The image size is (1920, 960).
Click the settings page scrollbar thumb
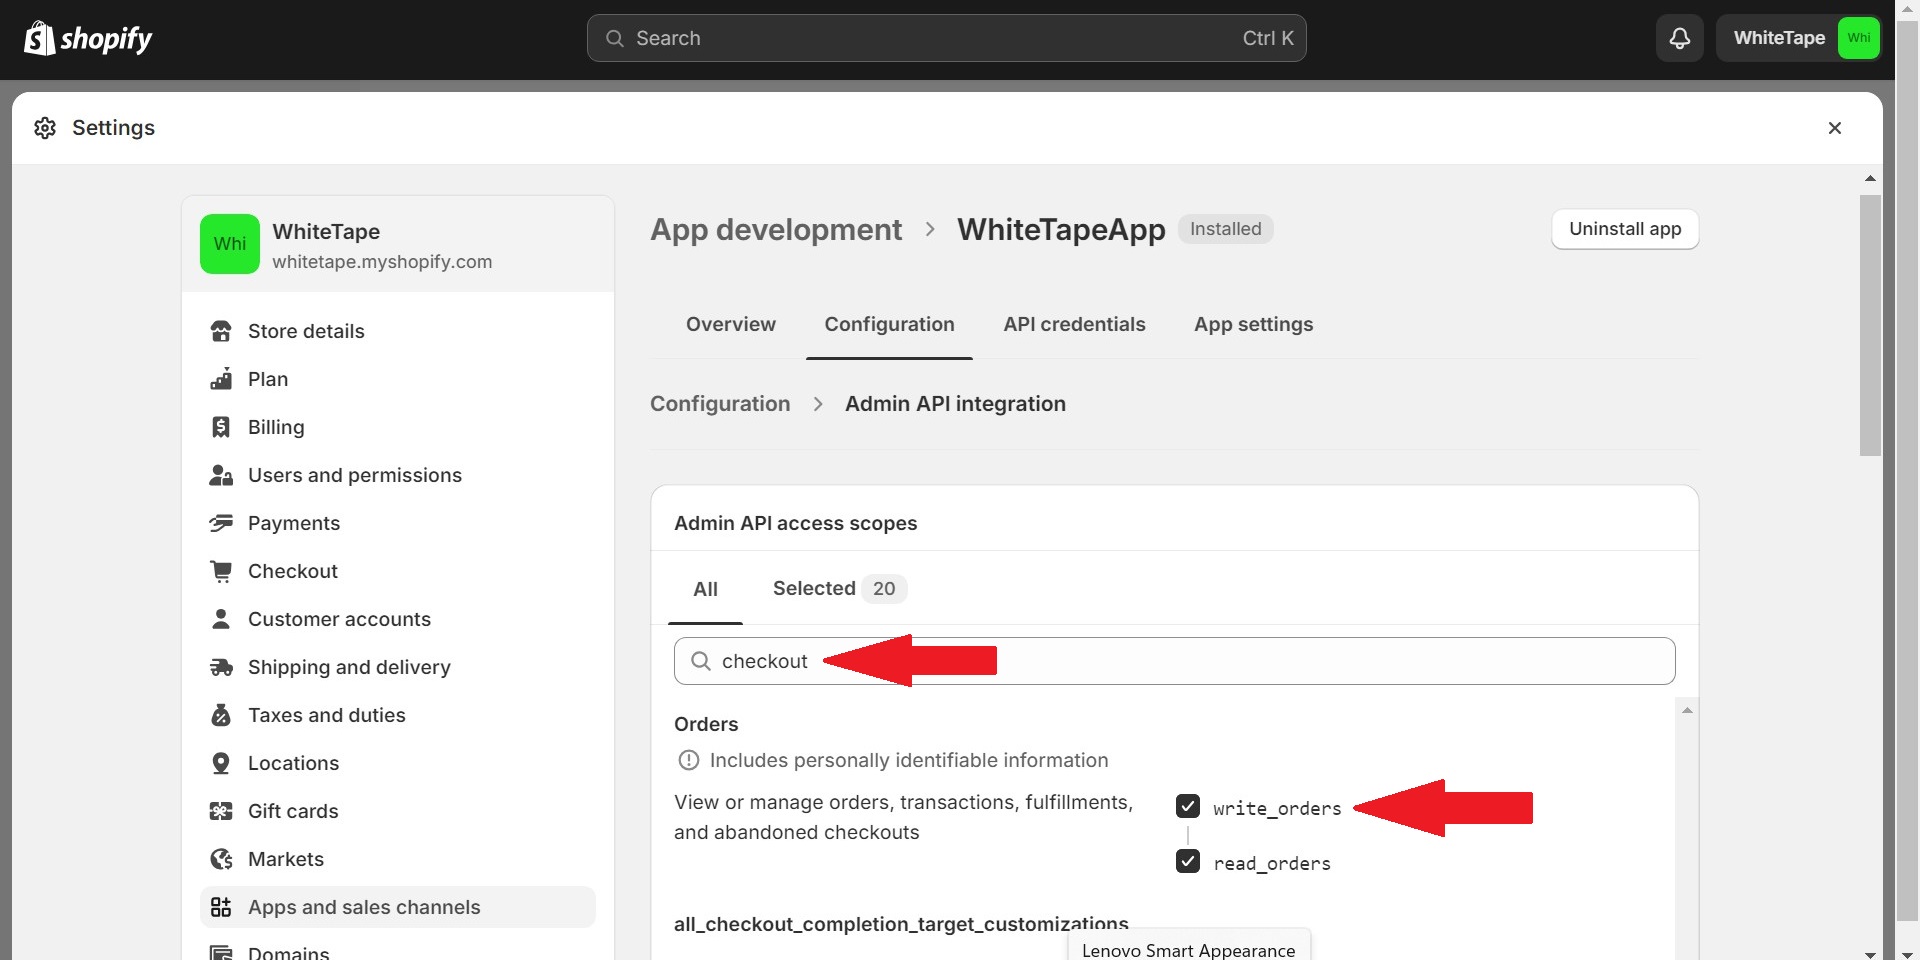pos(1870,325)
